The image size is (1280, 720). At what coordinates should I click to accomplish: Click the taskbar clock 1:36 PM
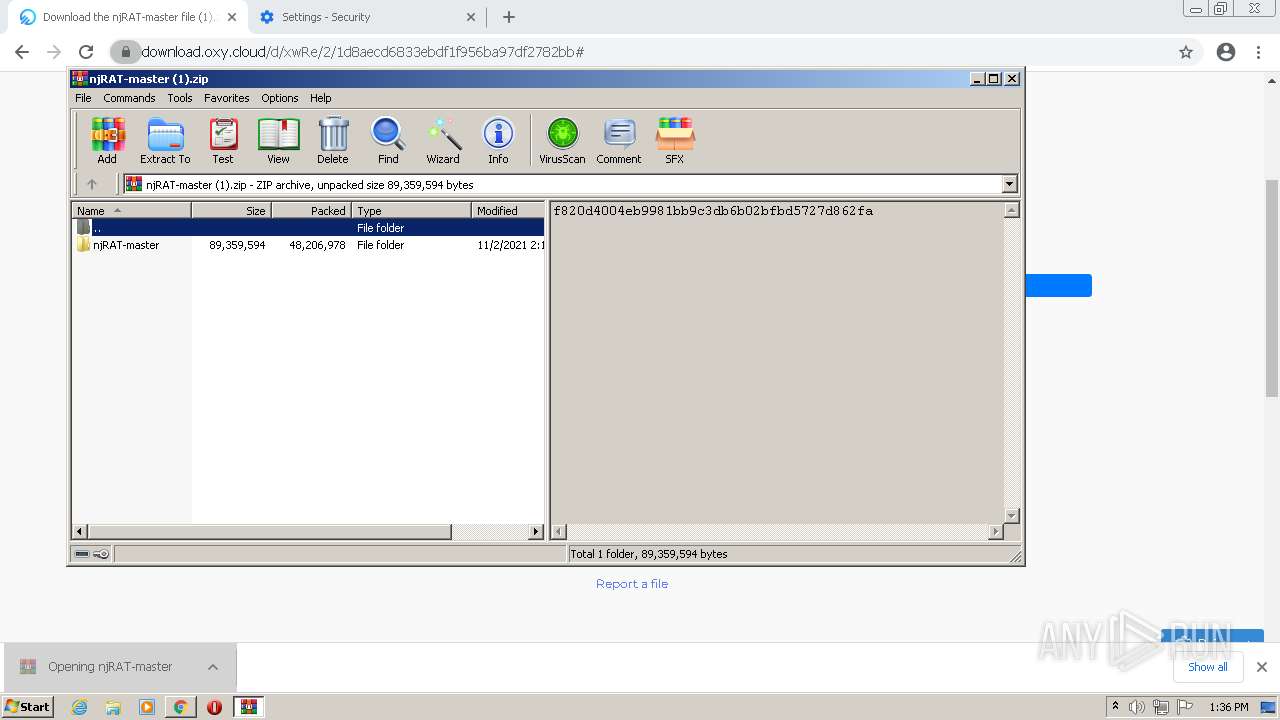[1229, 707]
